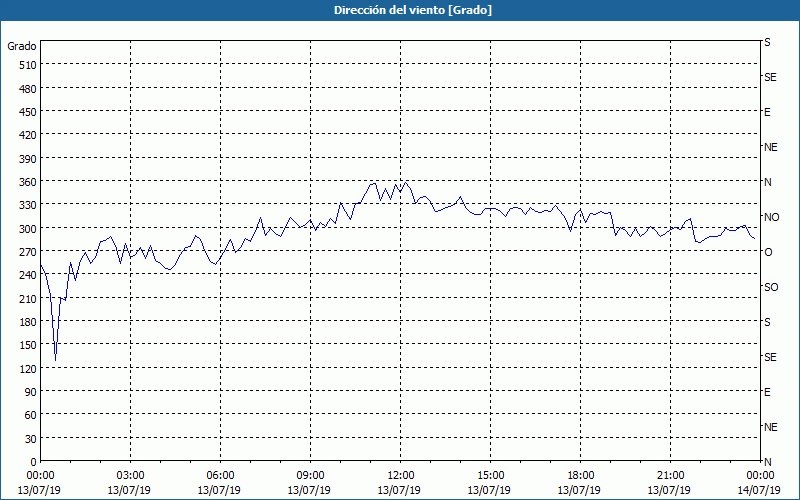Click the N compass label beside 360 gridline
800x500 pixels.
(x=767, y=182)
